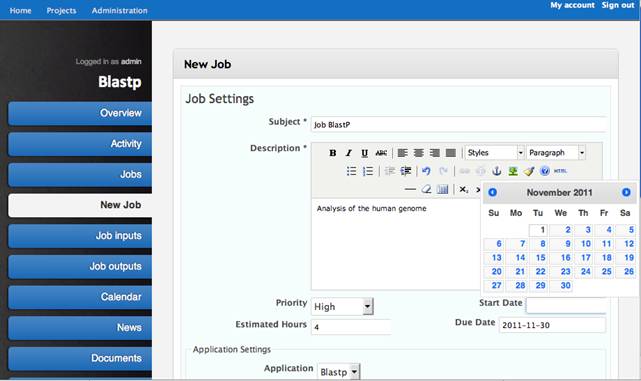
Task: Toggle underline formatting in the editor
Action: (365, 153)
